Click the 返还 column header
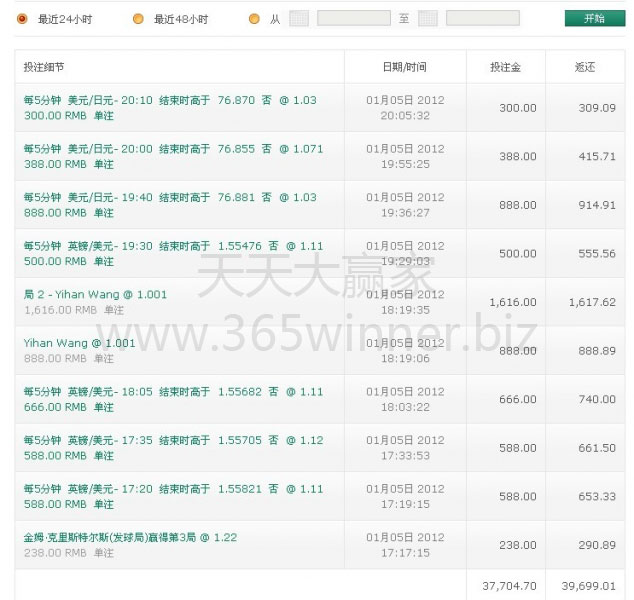Viewport: 634px width, 600px height. point(585,67)
